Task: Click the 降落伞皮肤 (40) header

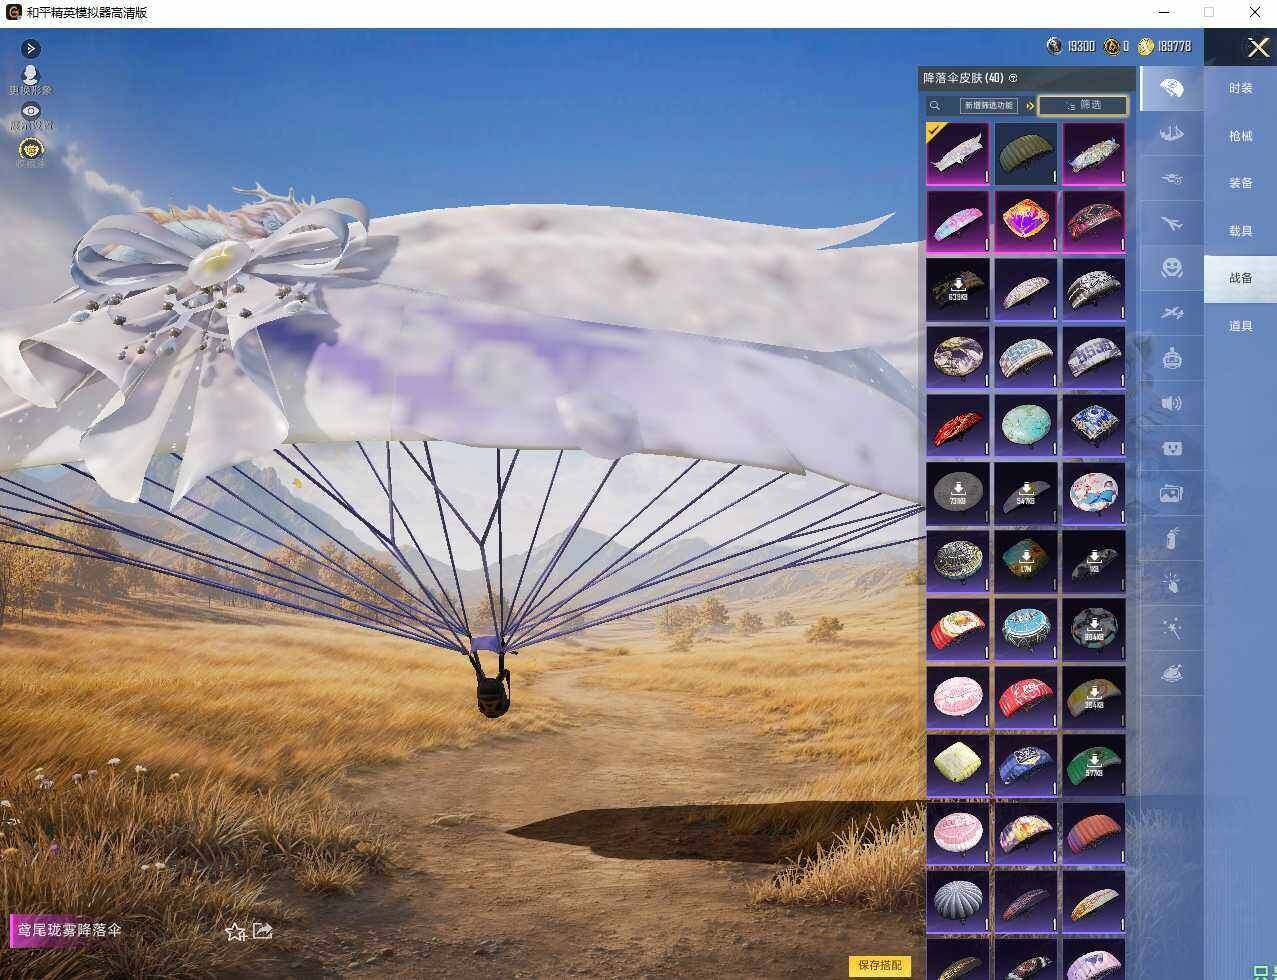Action: [963, 78]
